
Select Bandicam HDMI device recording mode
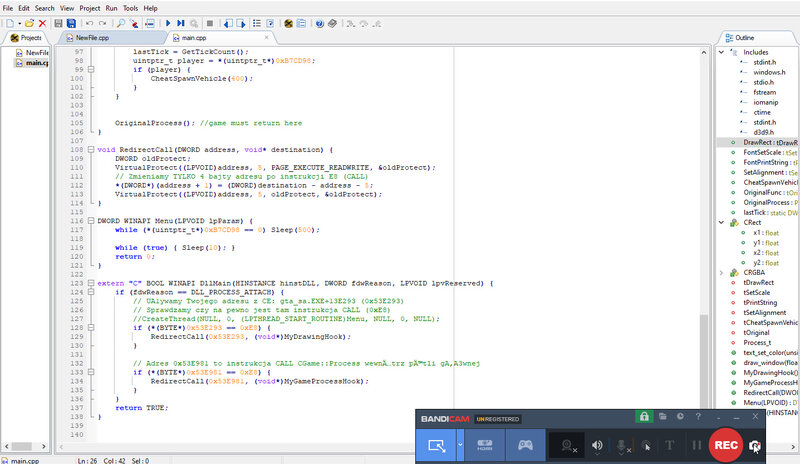pos(485,446)
